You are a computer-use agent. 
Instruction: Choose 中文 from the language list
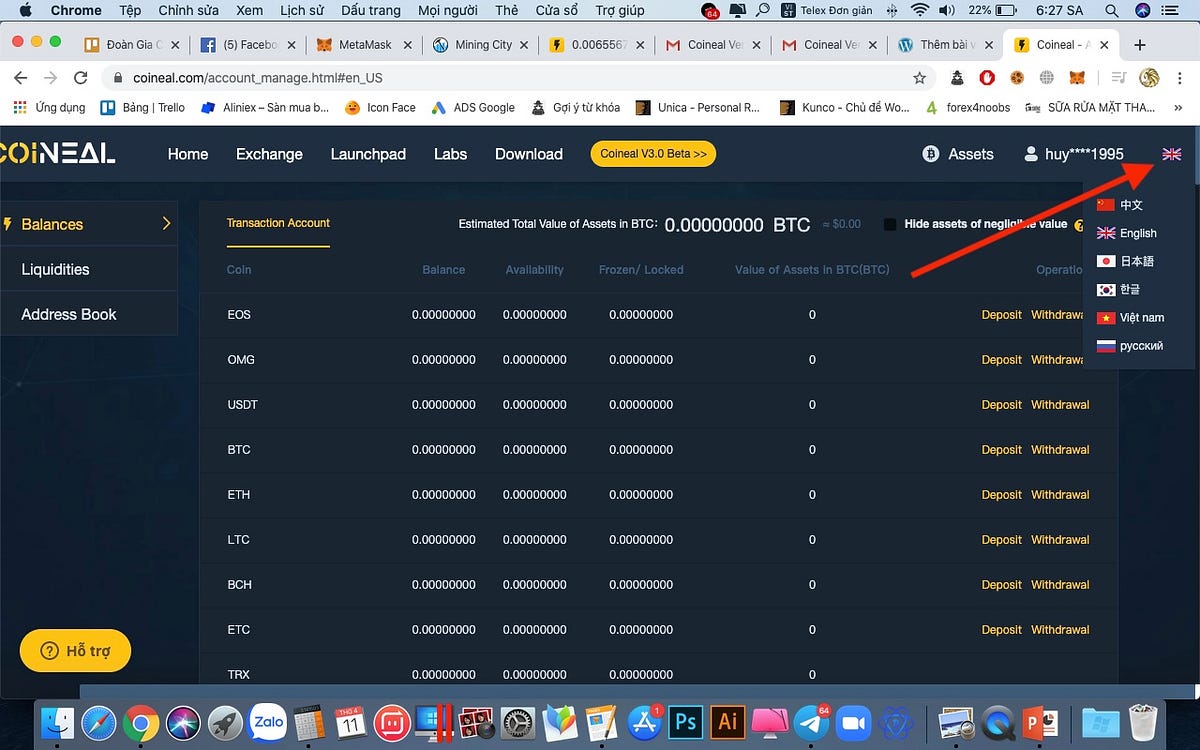[1120, 205]
